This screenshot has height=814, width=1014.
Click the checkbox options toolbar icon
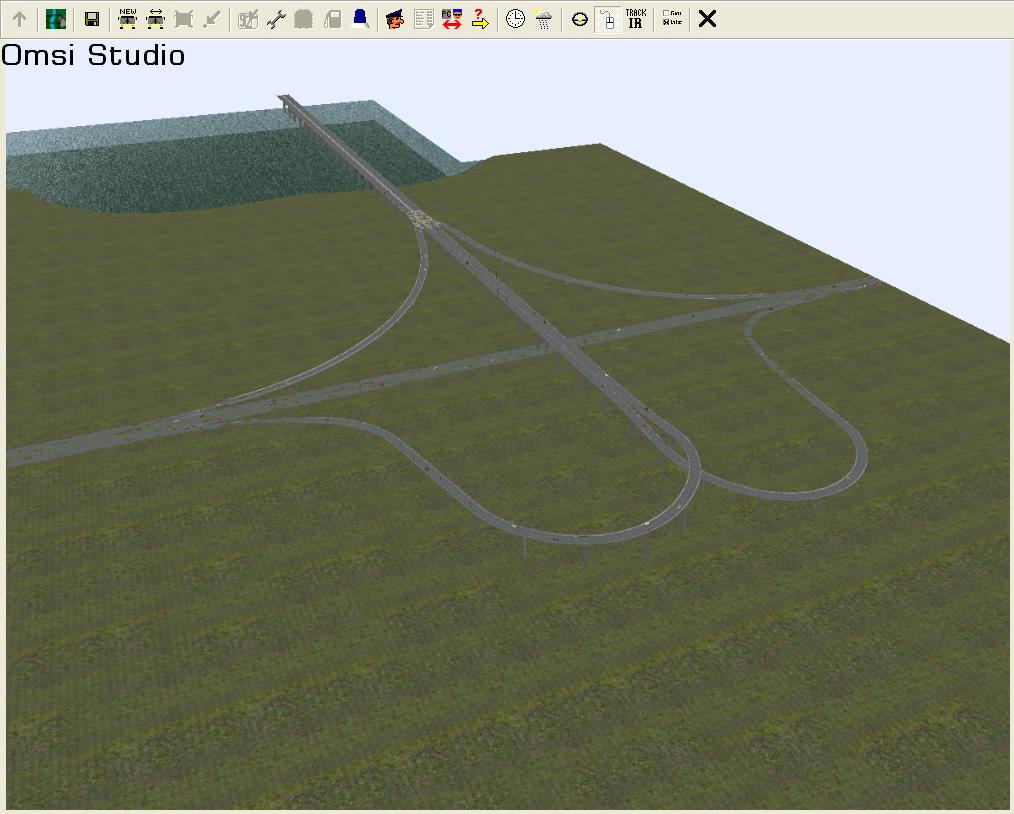click(672, 19)
